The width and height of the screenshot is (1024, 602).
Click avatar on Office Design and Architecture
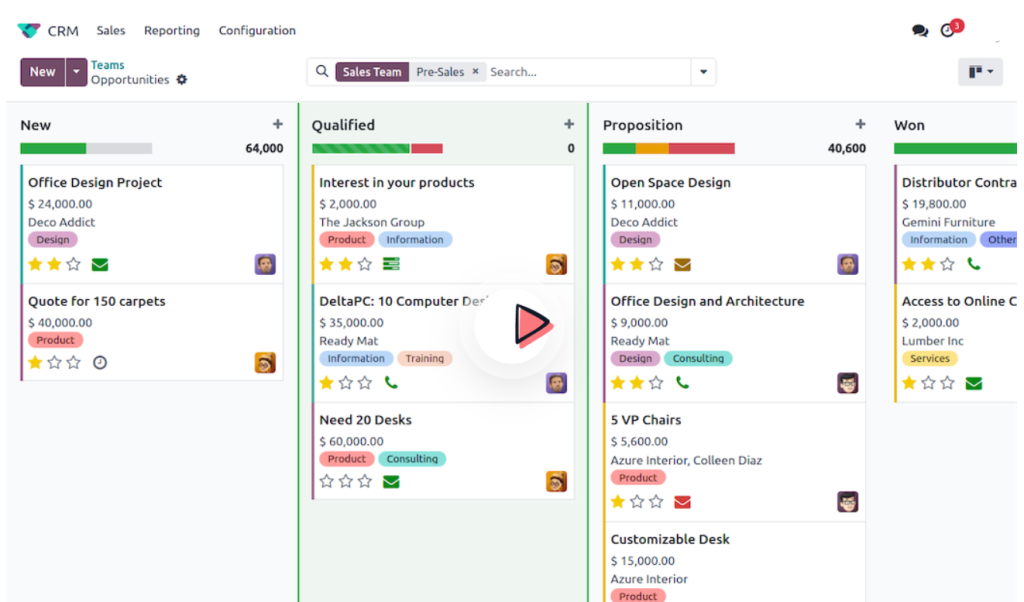tap(848, 383)
